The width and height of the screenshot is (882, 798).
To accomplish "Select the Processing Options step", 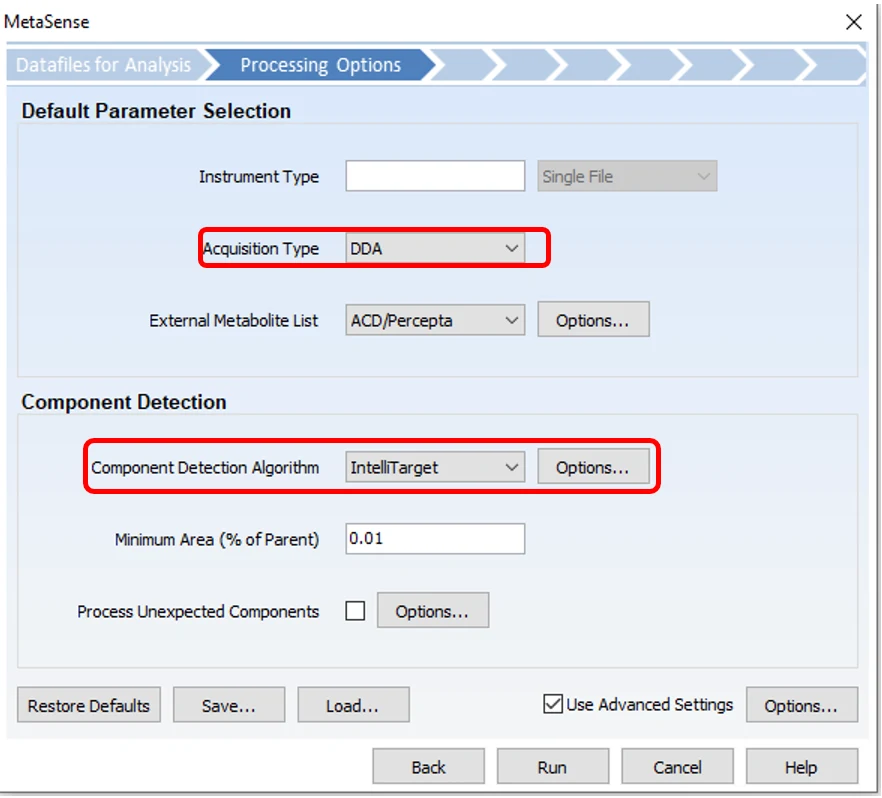I will (x=321, y=65).
